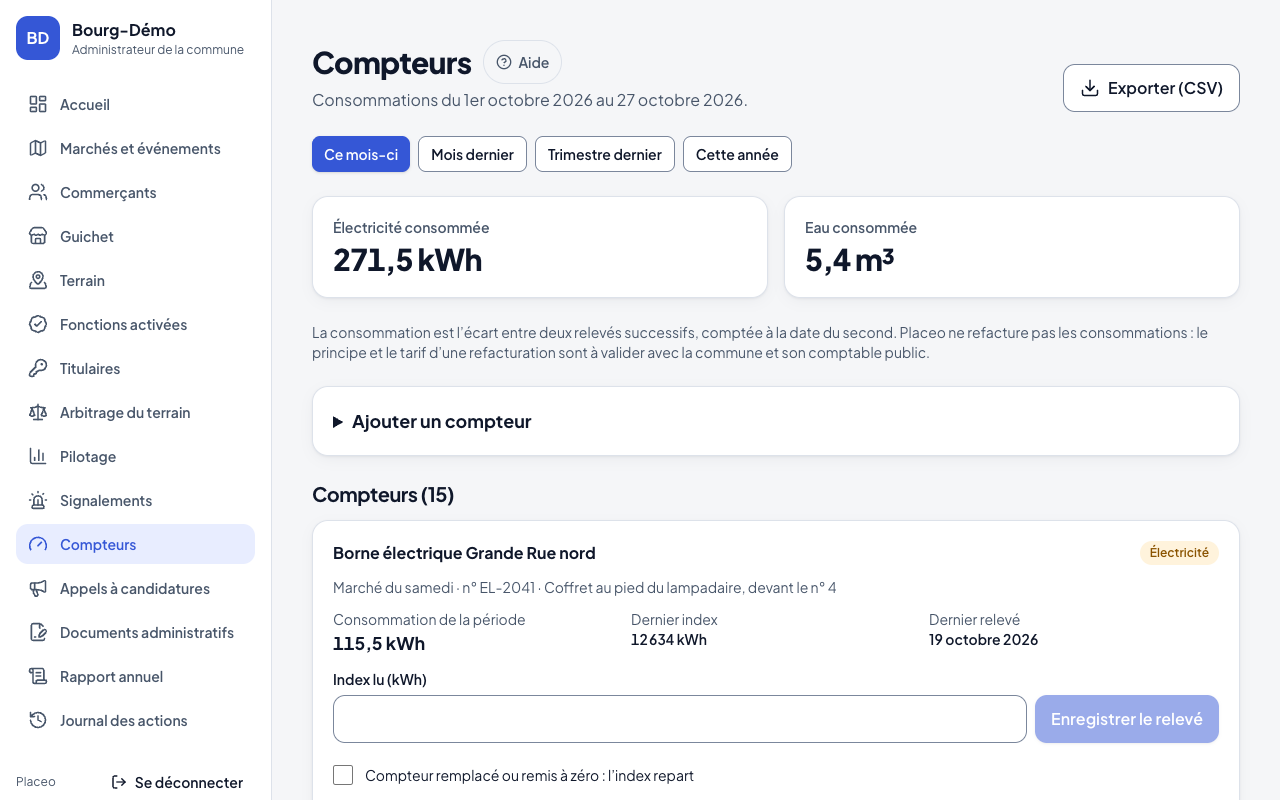
Task: Click the download icon in the Exporter button
Action: click(x=1090, y=88)
